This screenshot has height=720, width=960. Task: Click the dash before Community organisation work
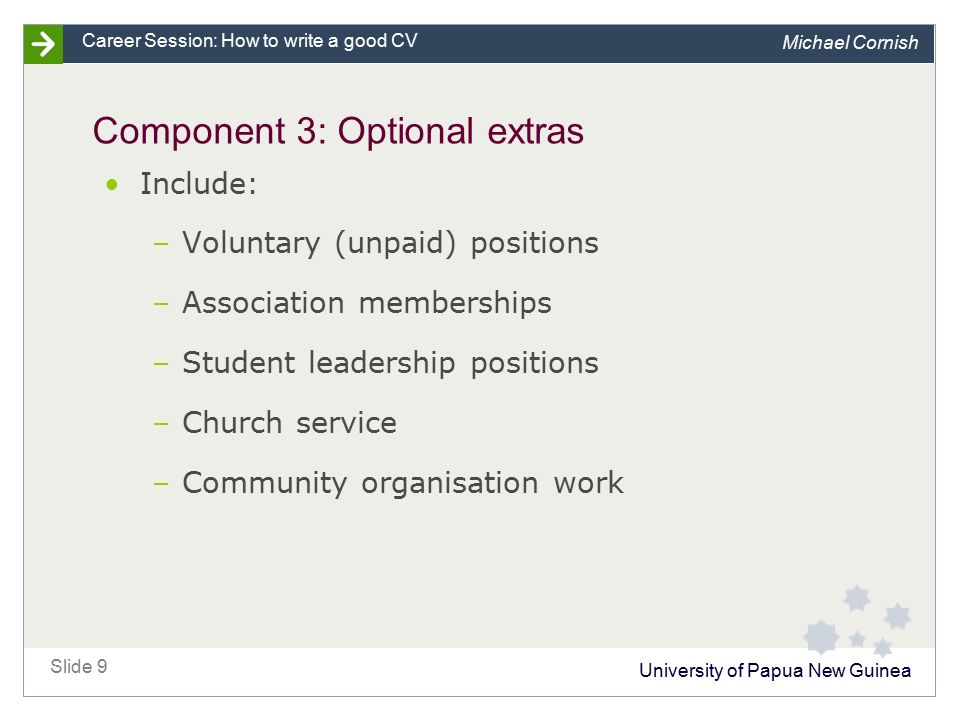click(x=161, y=484)
